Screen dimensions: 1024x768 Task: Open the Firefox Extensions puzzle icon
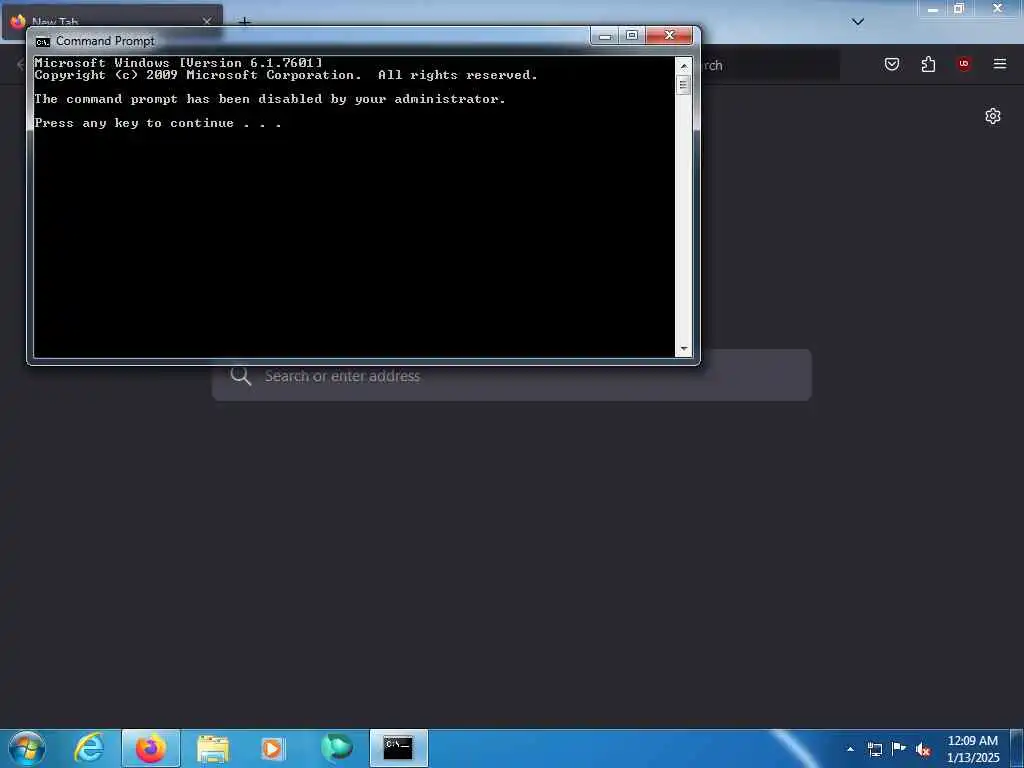(928, 64)
